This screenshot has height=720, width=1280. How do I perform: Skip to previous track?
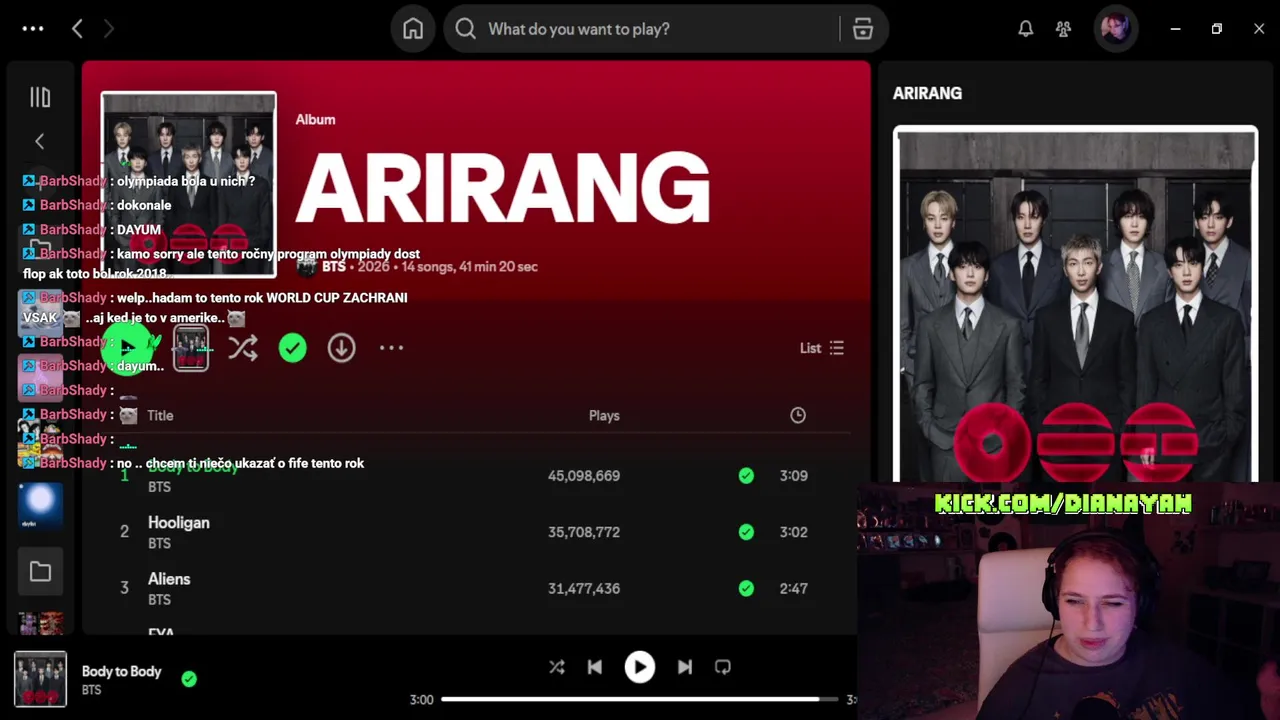pos(595,667)
